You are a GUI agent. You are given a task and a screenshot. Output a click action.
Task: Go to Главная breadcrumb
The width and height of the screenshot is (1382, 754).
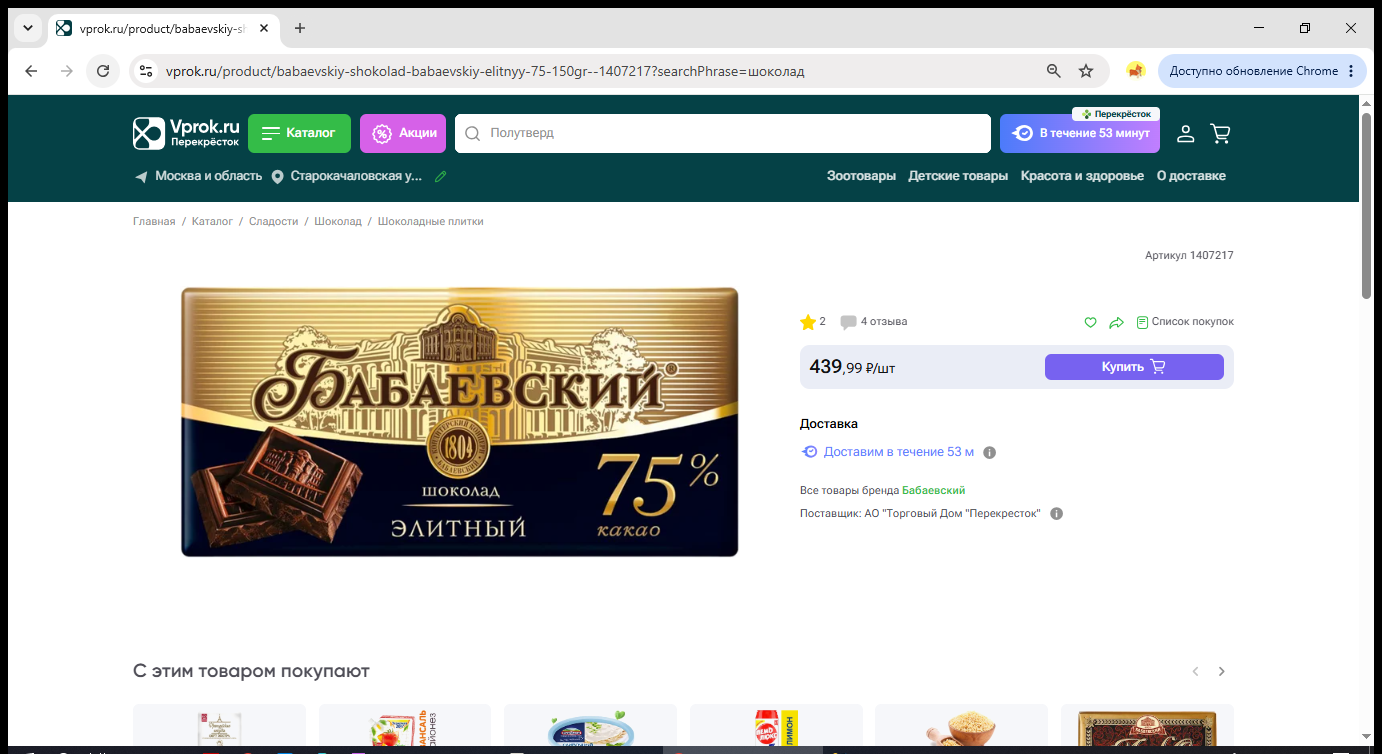[154, 222]
